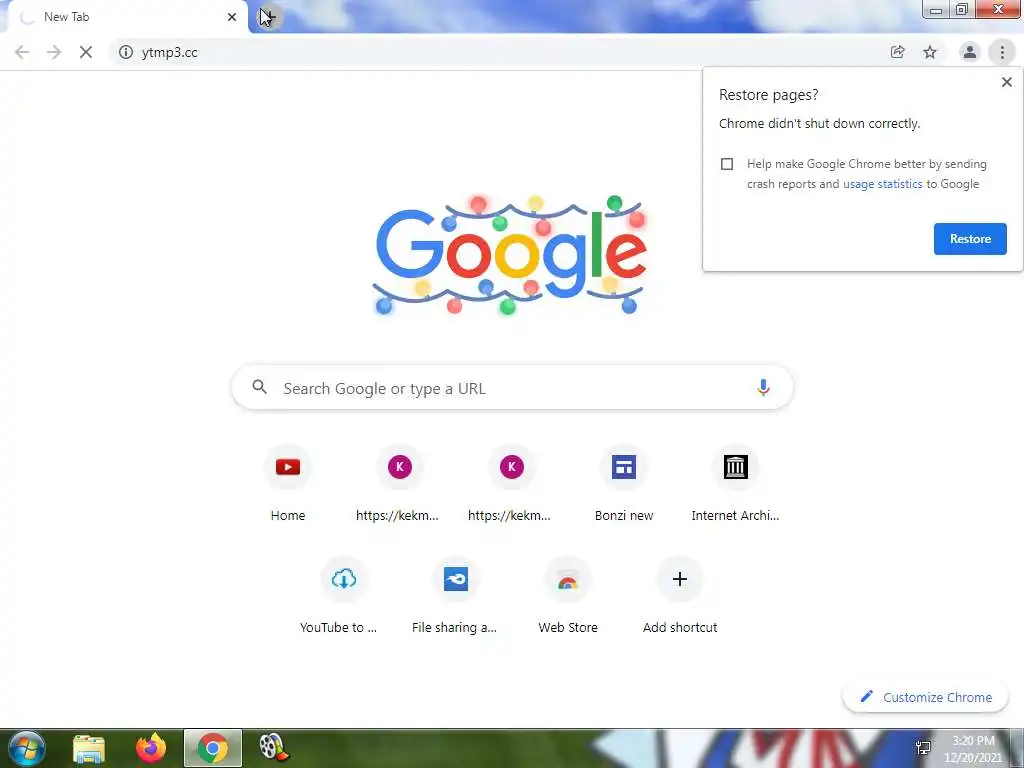Open the YouTube Home shortcut
The width and height of the screenshot is (1024, 768).
coord(288,484)
